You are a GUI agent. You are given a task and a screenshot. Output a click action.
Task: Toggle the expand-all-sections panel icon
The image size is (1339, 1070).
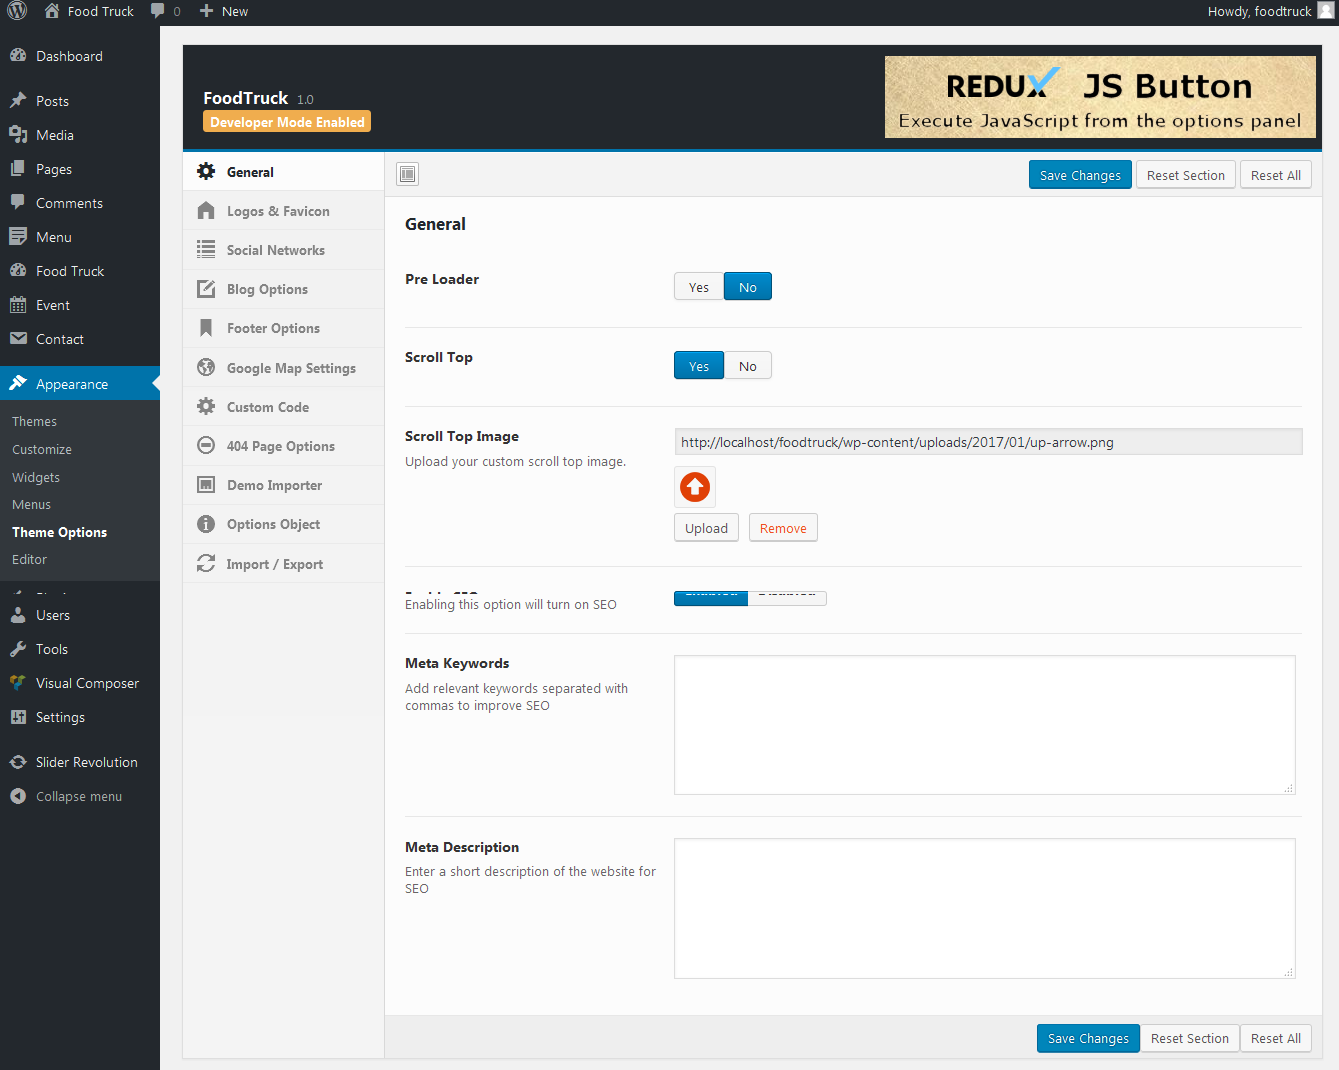(x=407, y=174)
